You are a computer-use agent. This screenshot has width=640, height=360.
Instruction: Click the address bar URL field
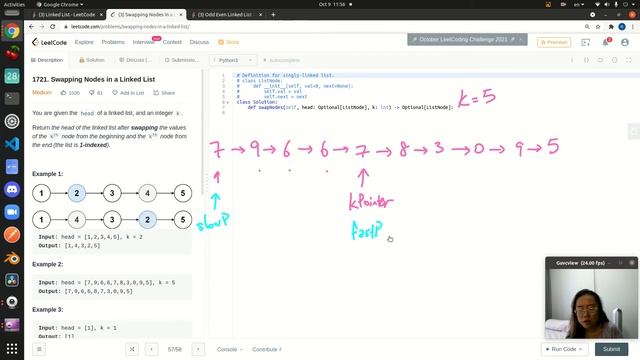(322, 27)
